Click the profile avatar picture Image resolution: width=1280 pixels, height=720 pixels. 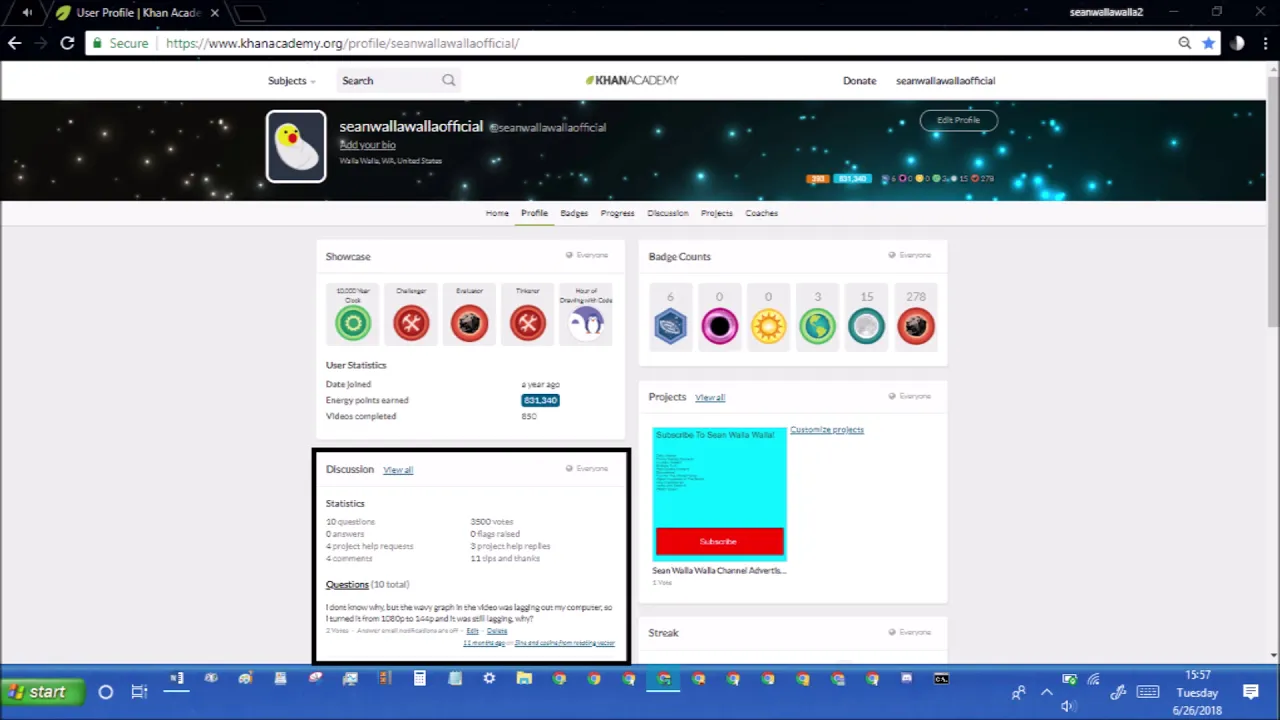point(296,146)
